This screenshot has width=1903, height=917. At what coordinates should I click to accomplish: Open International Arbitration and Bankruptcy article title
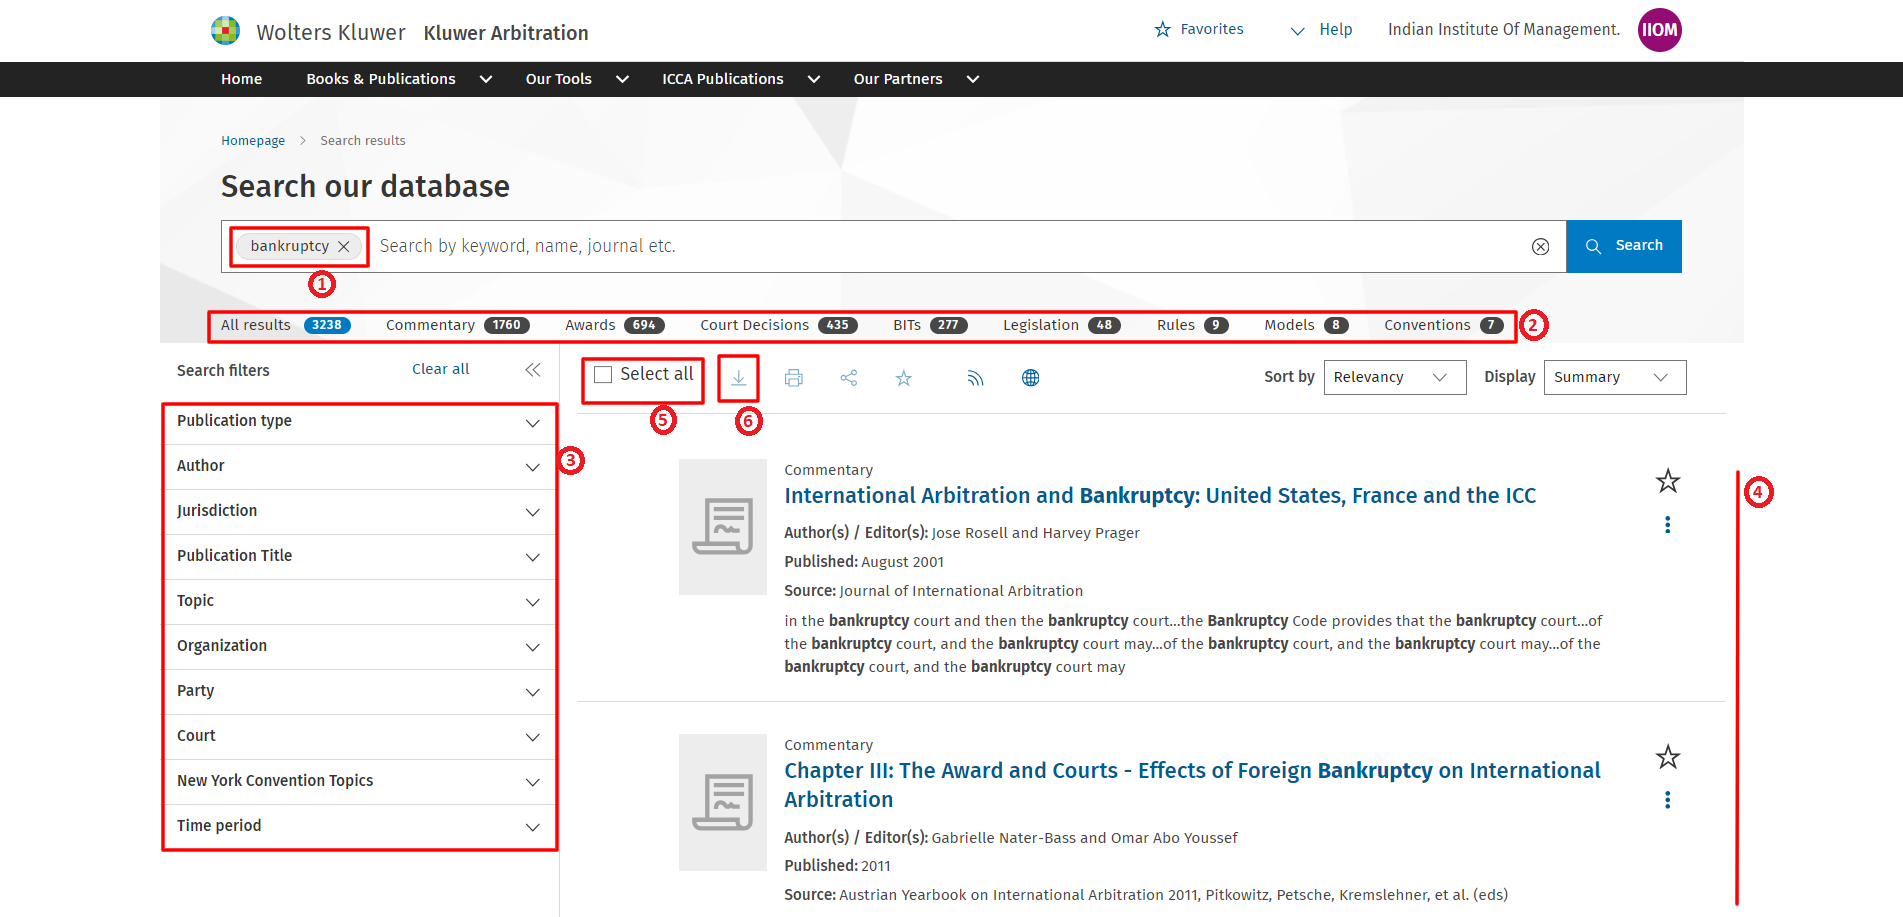1160,496
